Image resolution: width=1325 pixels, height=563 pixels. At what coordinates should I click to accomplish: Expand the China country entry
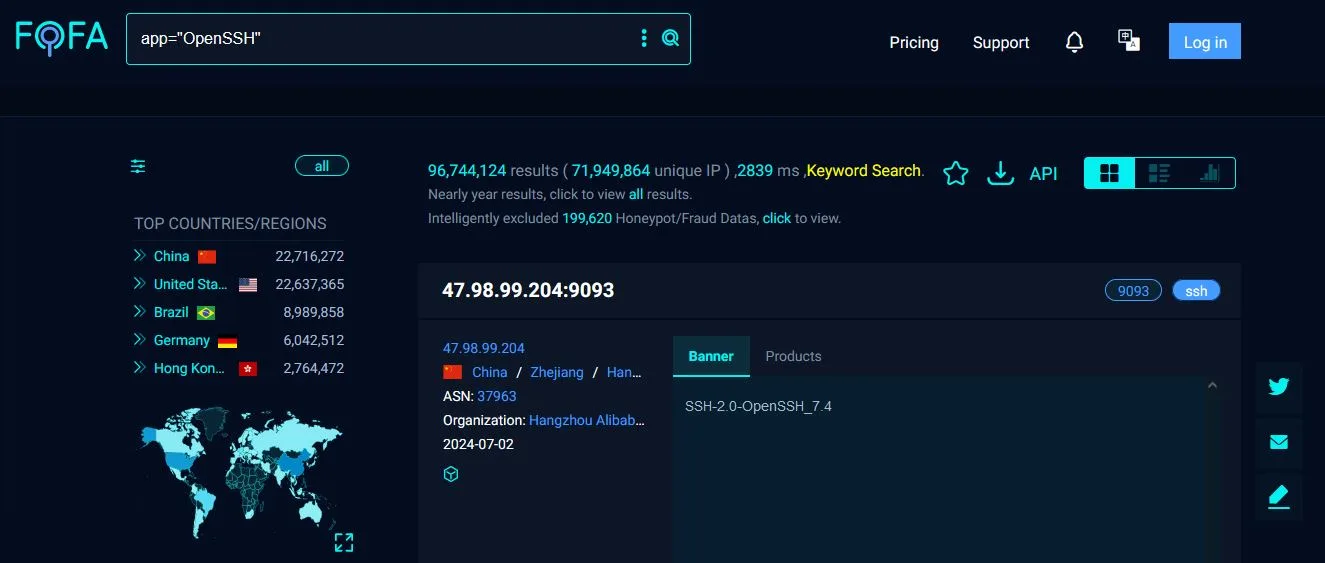pyautogui.click(x=139, y=256)
